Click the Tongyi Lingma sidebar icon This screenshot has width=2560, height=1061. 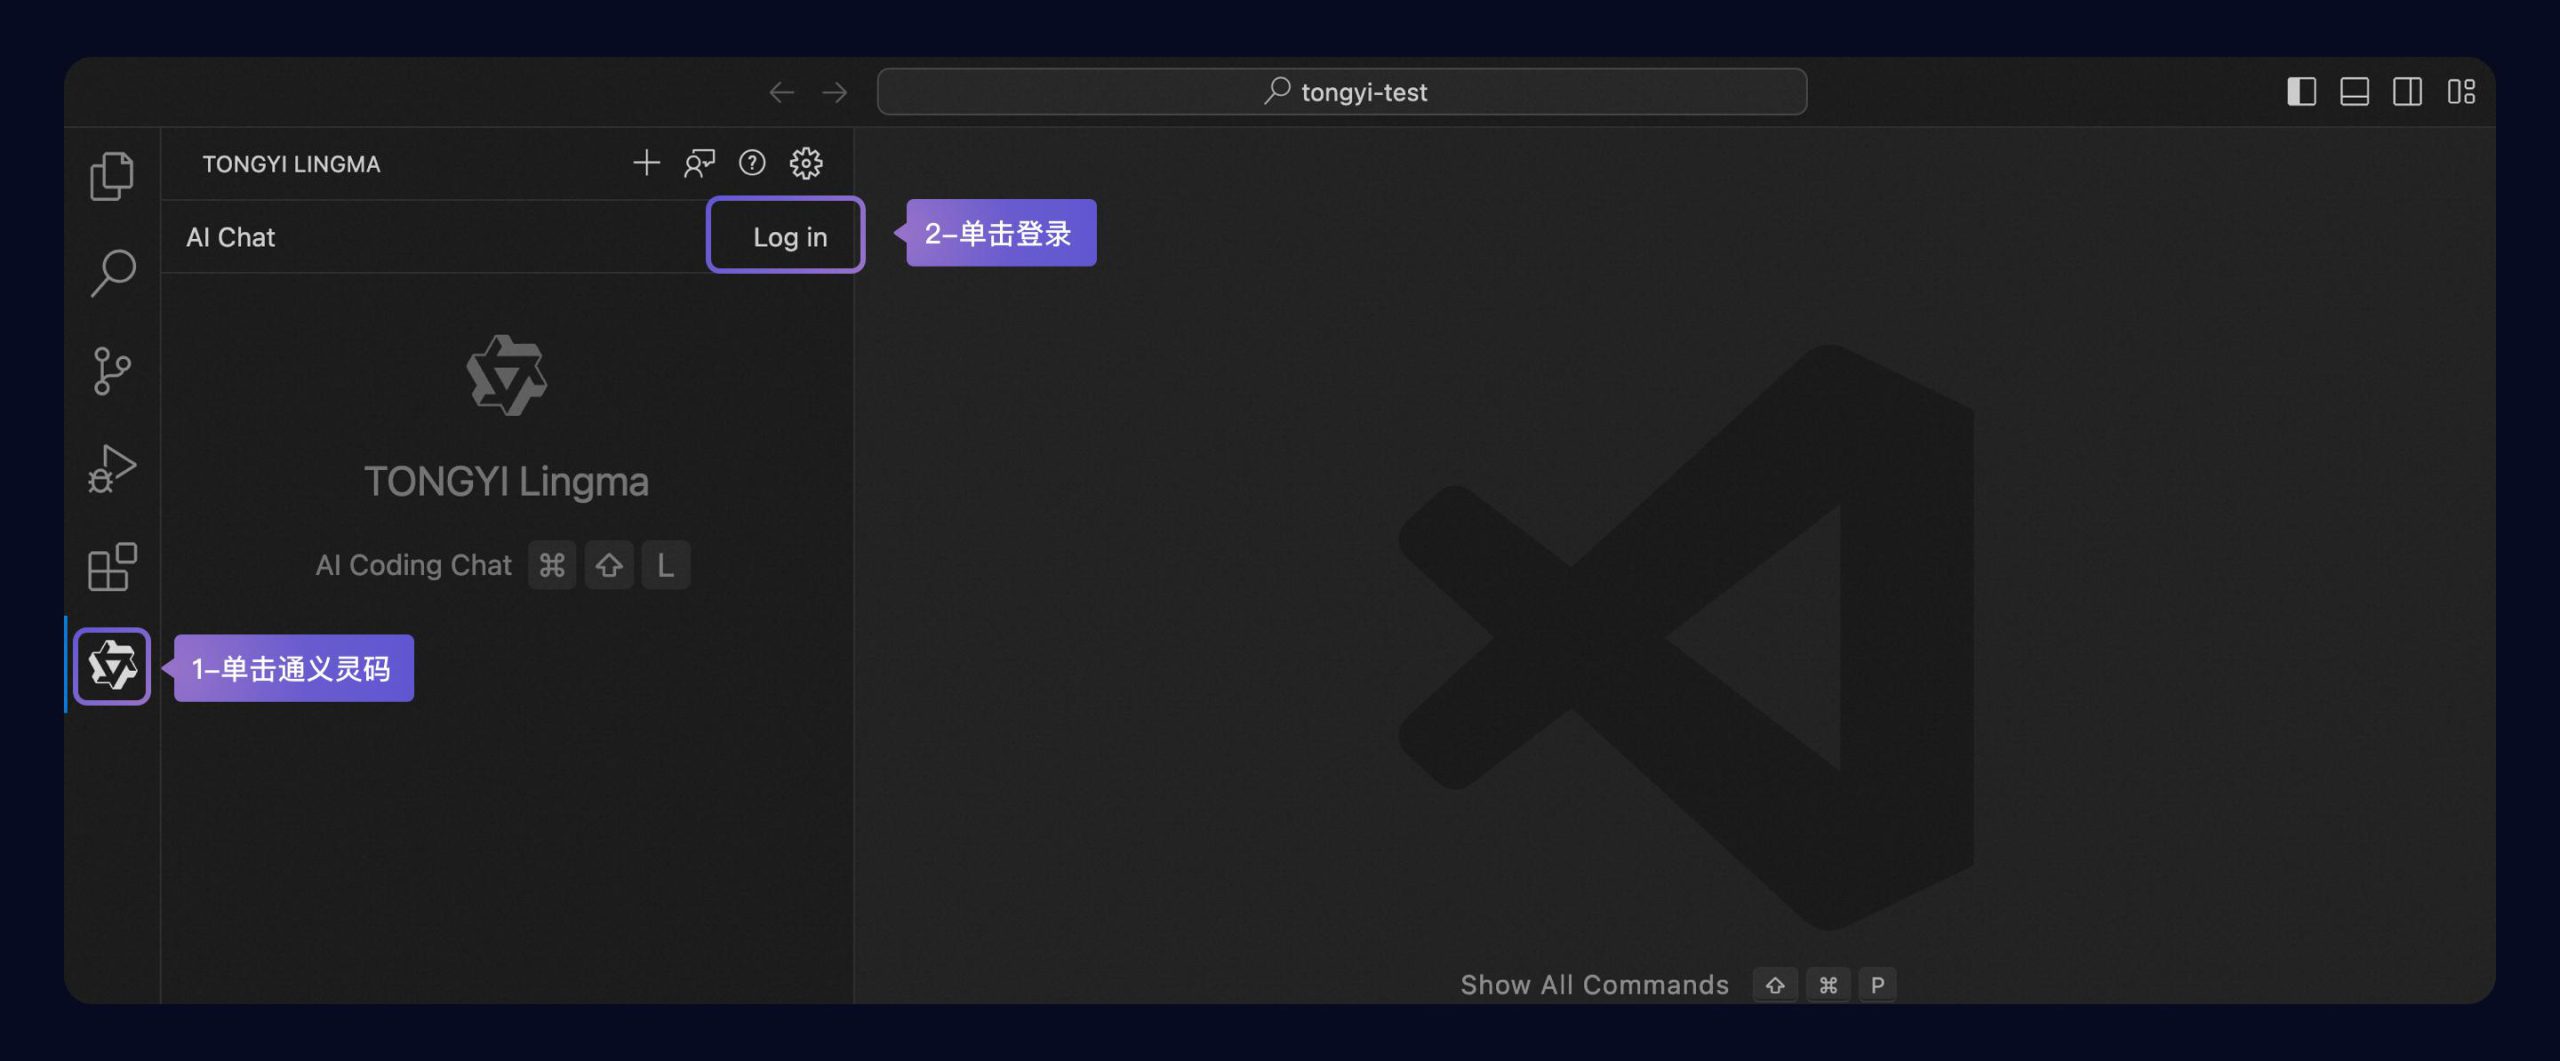click(111, 666)
